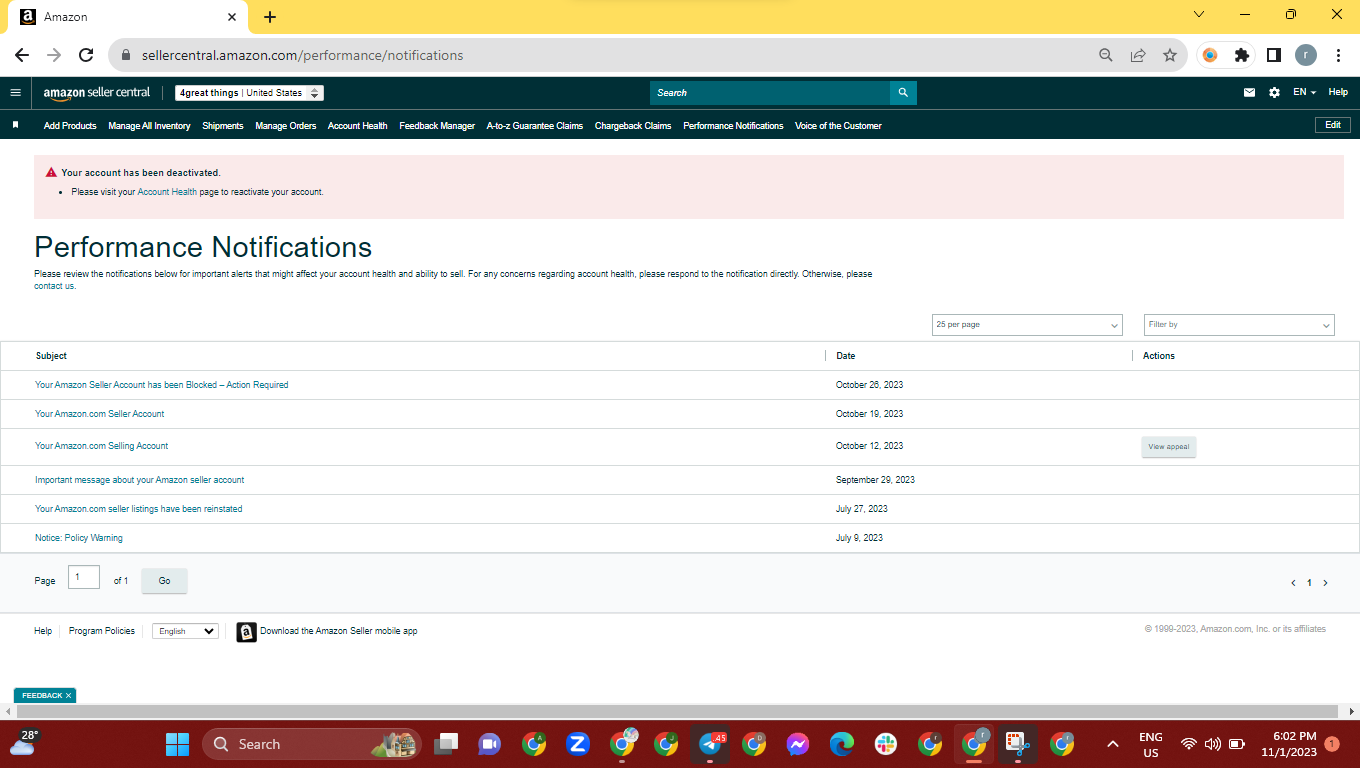1360x768 pixels.
Task: Go to Shipments in the nav bar
Action: 223,126
